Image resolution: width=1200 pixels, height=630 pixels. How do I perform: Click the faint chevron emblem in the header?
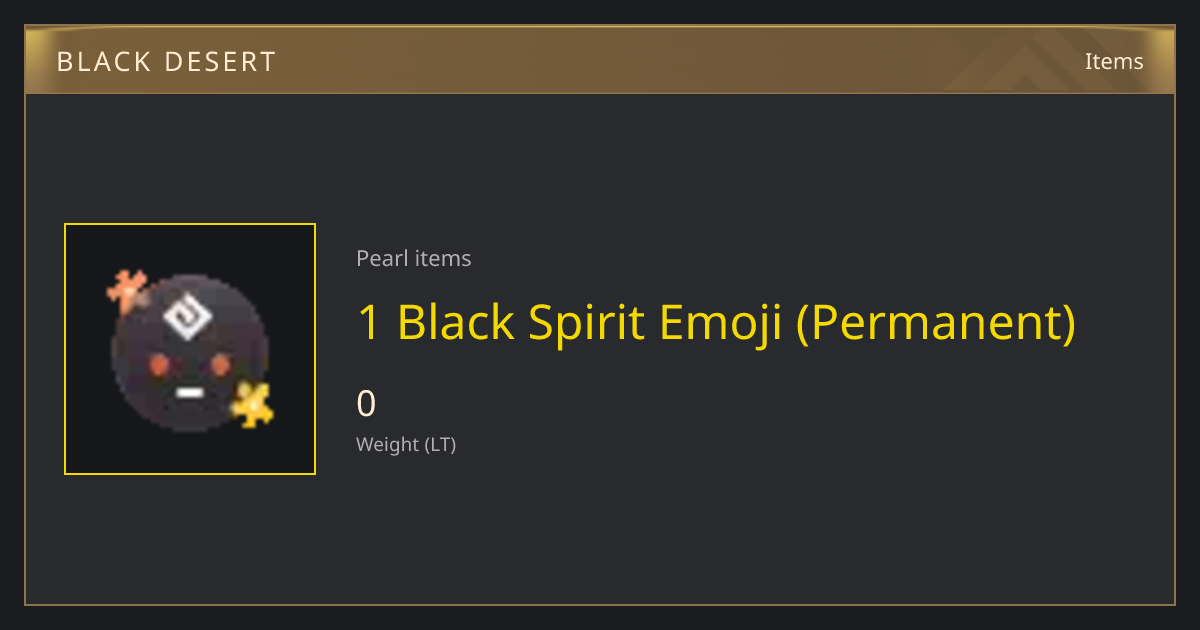(1029, 63)
